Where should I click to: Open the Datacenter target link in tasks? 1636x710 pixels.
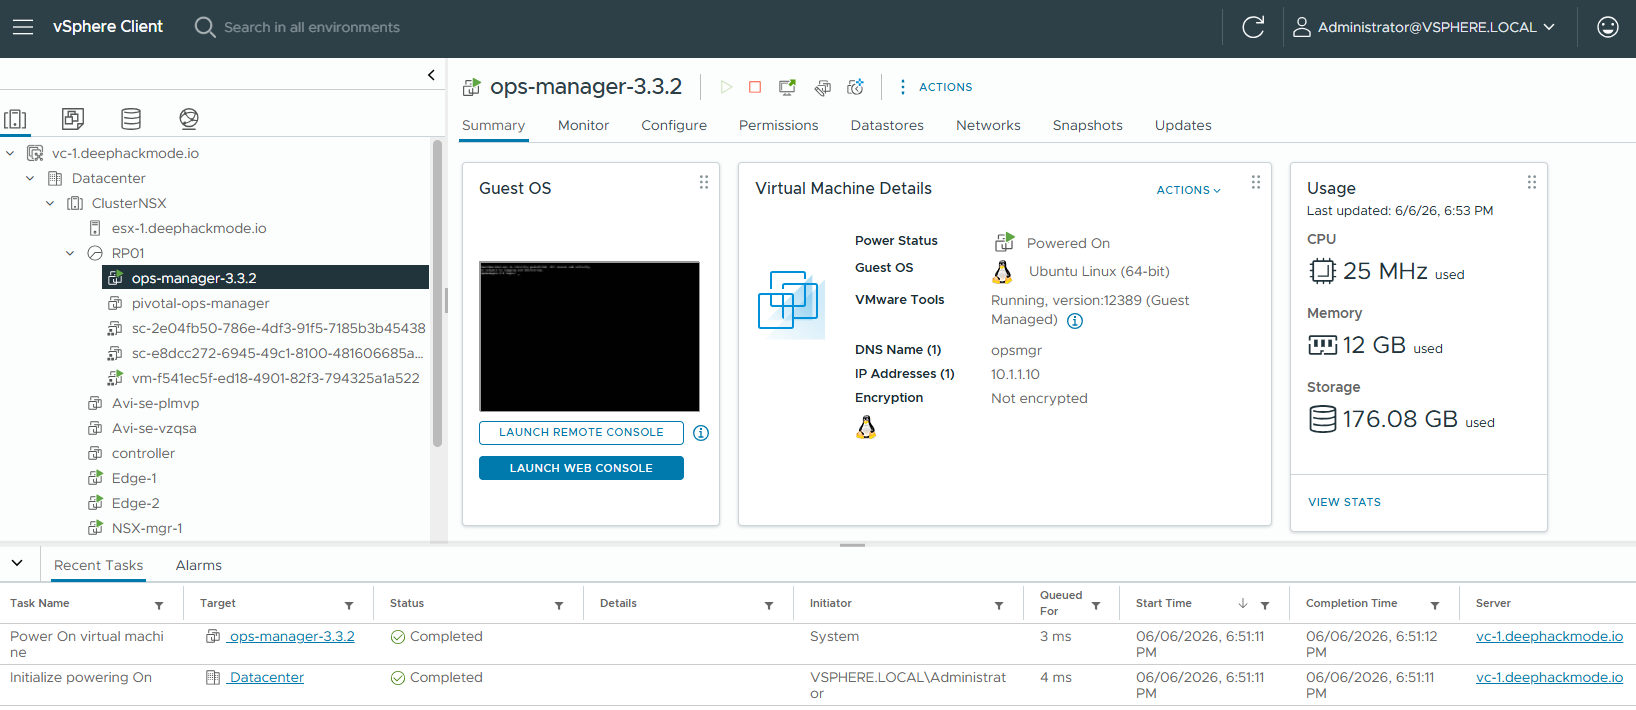266,677
